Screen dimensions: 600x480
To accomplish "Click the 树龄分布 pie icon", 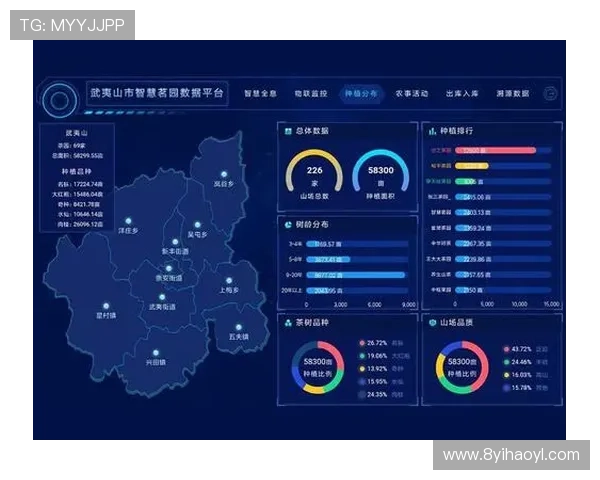I will (x=288, y=225).
